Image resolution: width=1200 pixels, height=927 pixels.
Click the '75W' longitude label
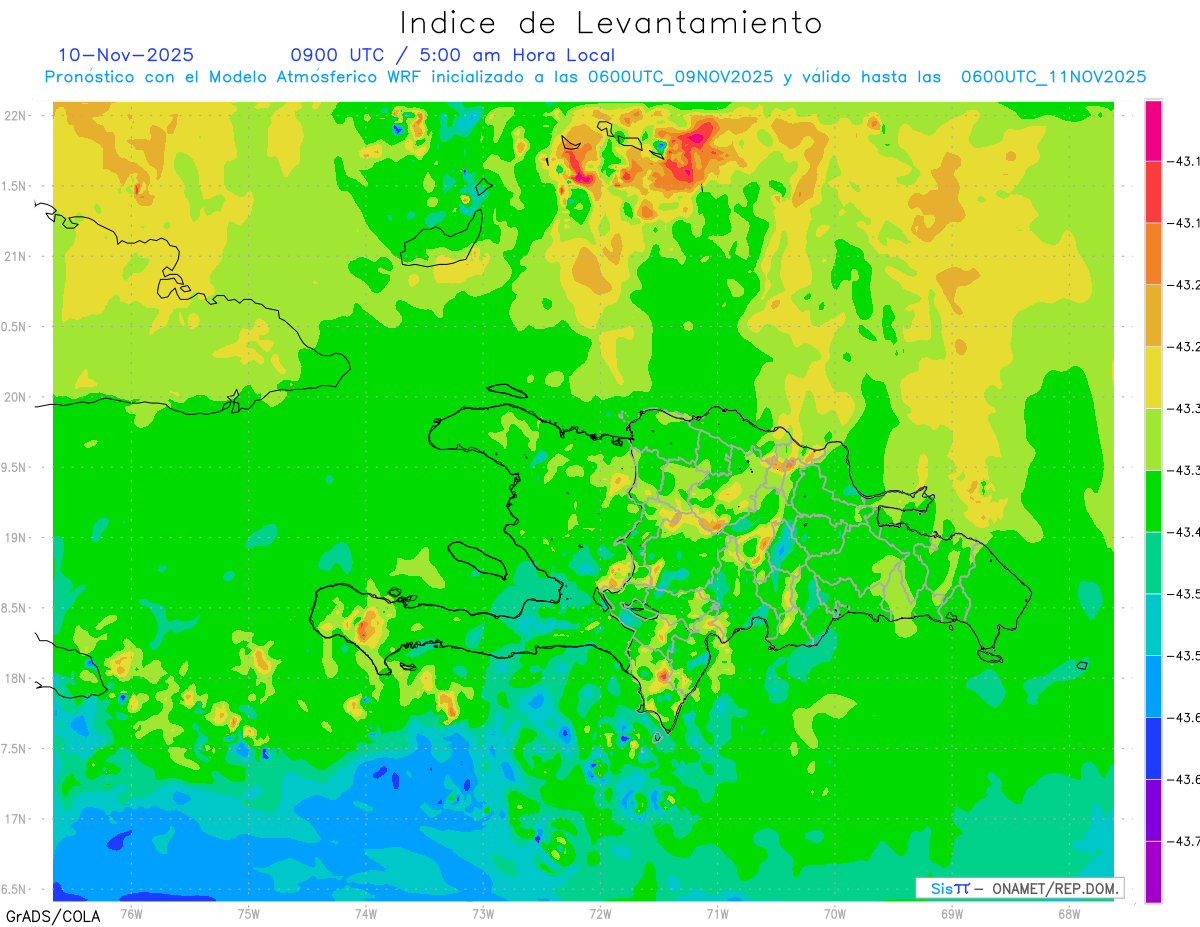pyautogui.click(x=249, y=913)
